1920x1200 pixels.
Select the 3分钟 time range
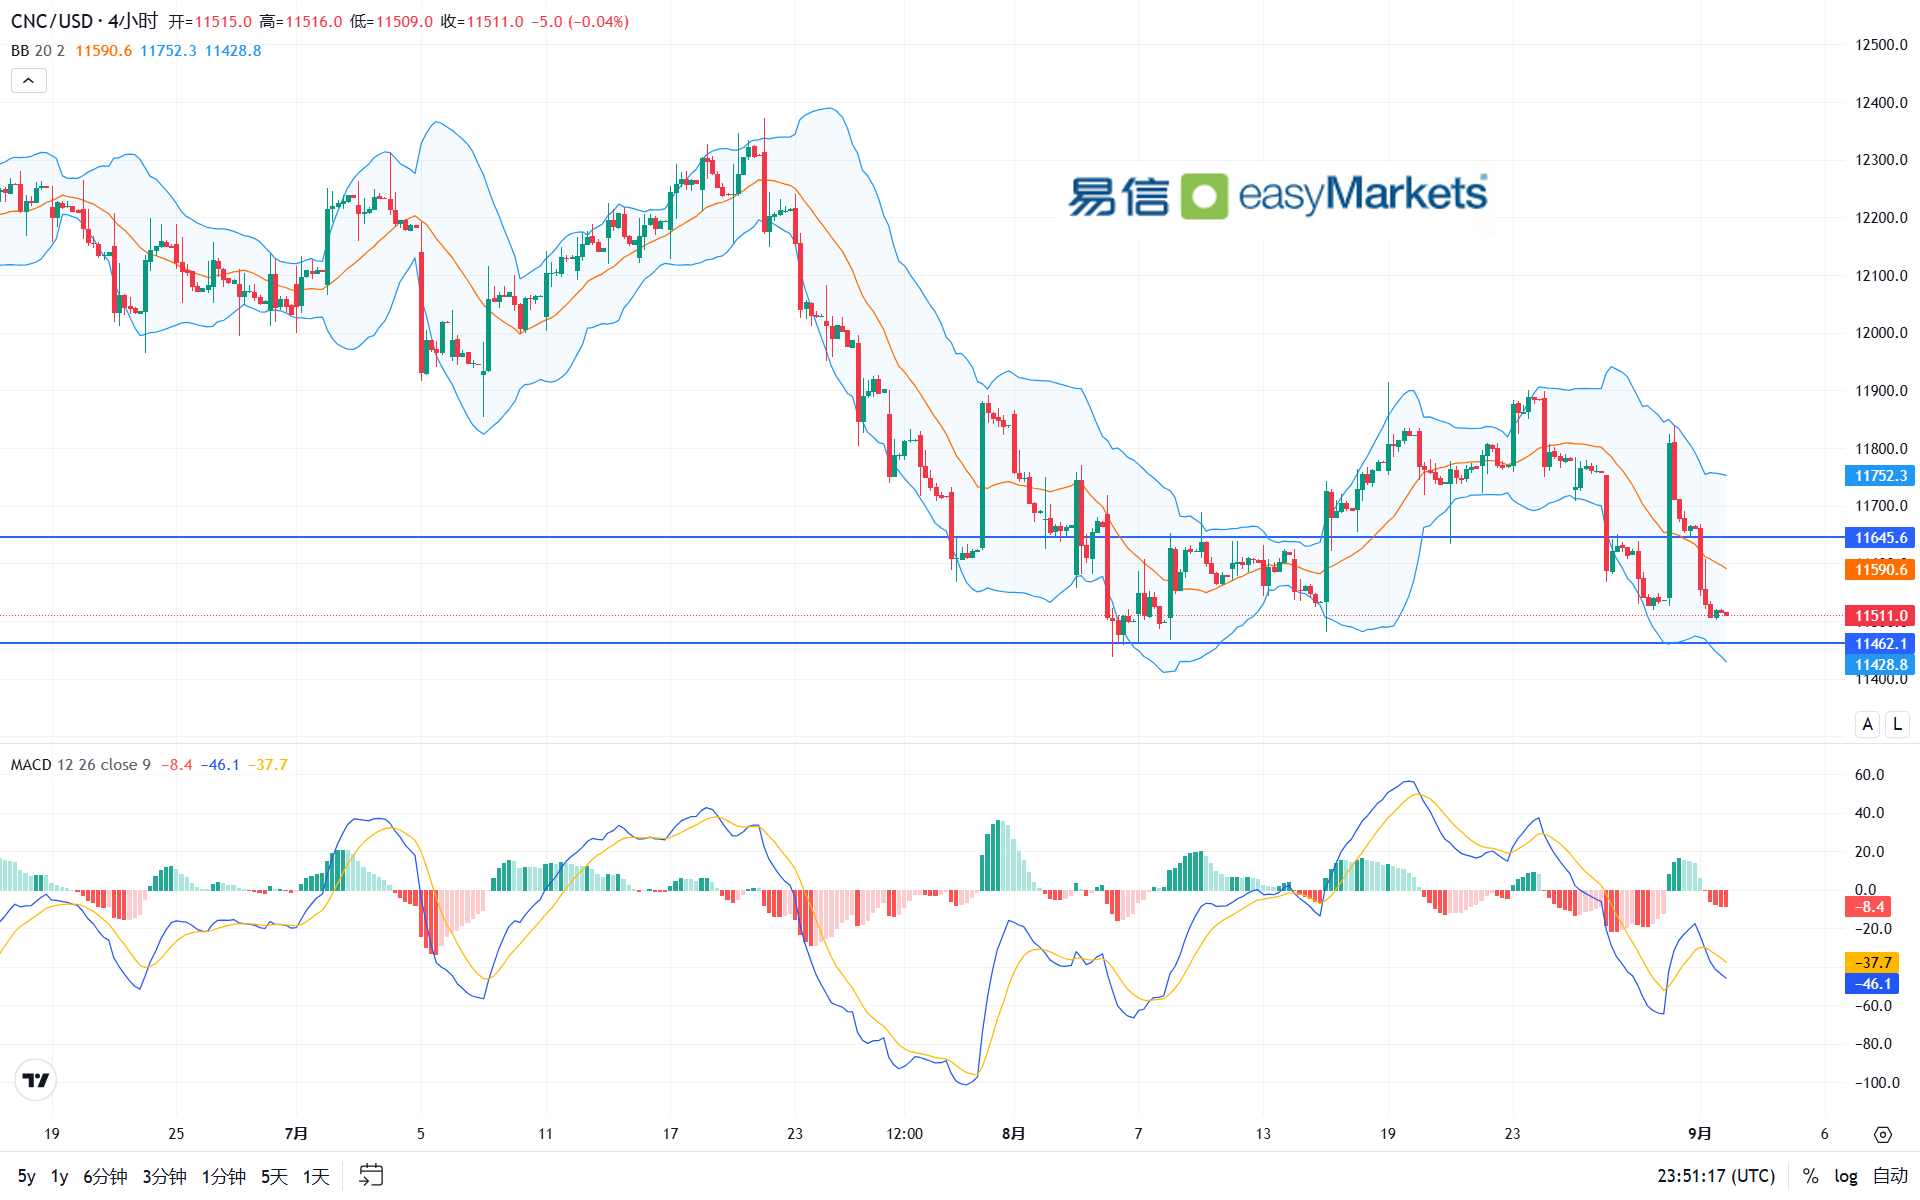click(x=164, y=1176)
